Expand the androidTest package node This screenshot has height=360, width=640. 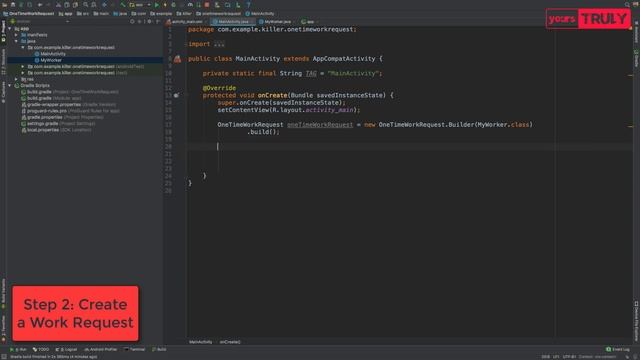[23, 67]
